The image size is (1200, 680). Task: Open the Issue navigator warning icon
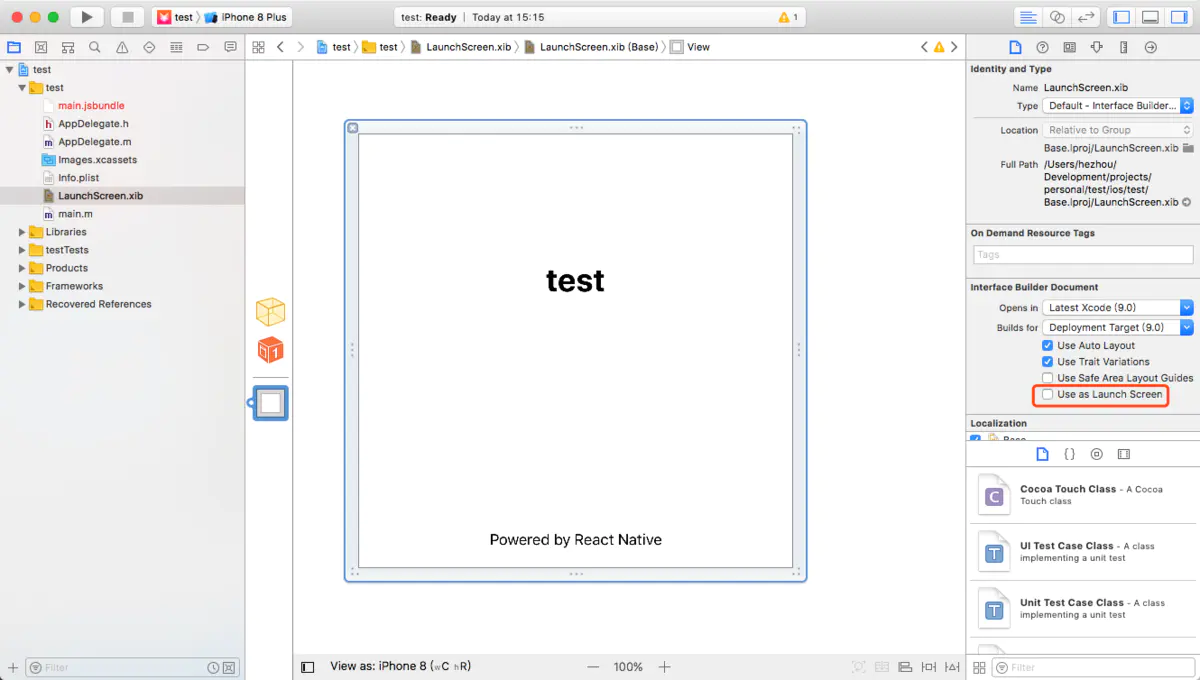[x=122, y=47]
